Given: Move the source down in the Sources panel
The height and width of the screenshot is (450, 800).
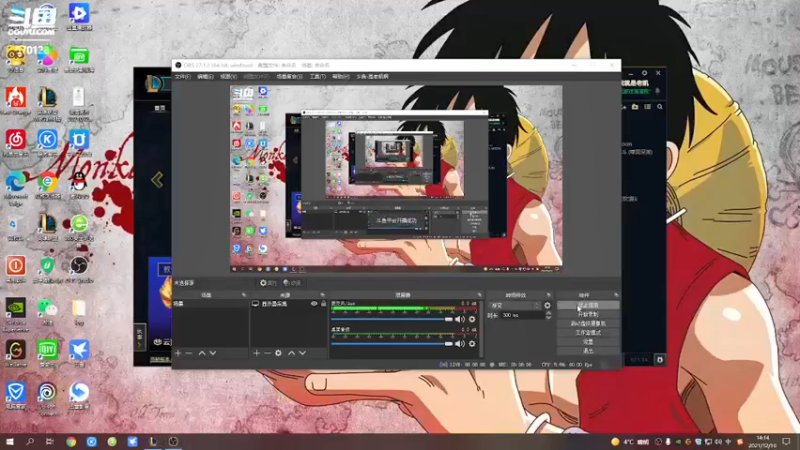Looking at the screenshot, I should pos(303,353).
